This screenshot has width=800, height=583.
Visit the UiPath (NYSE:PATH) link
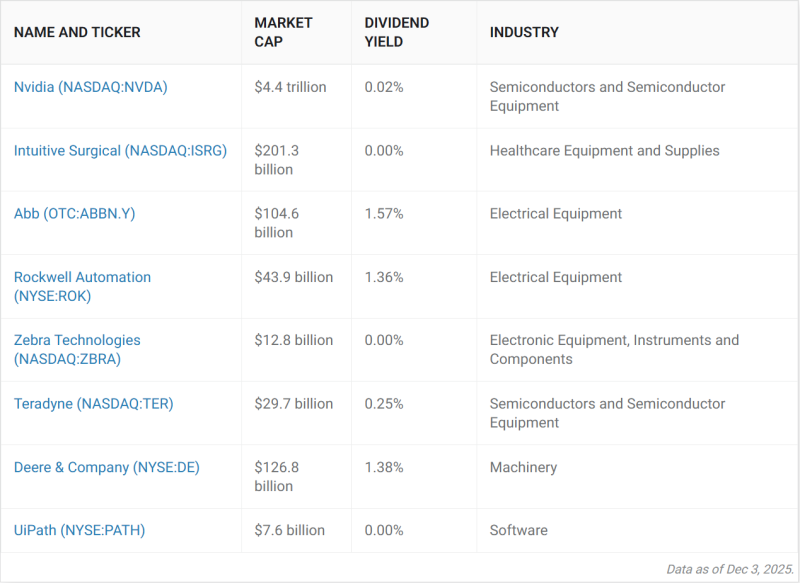79,530
